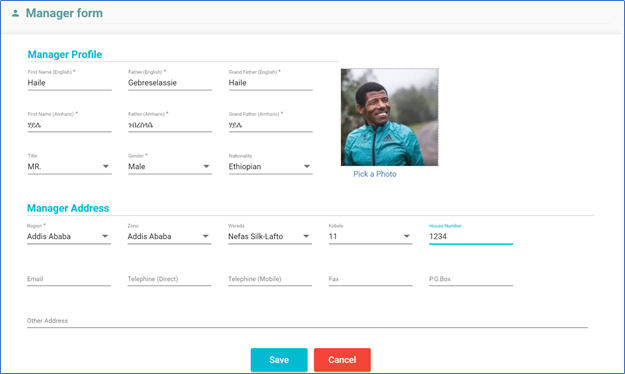This screenshot has width=625, height=374.
Task: Expand the Wereda dropdown Nefas Silk-Lafto
Action: click(x=270, y=236)
